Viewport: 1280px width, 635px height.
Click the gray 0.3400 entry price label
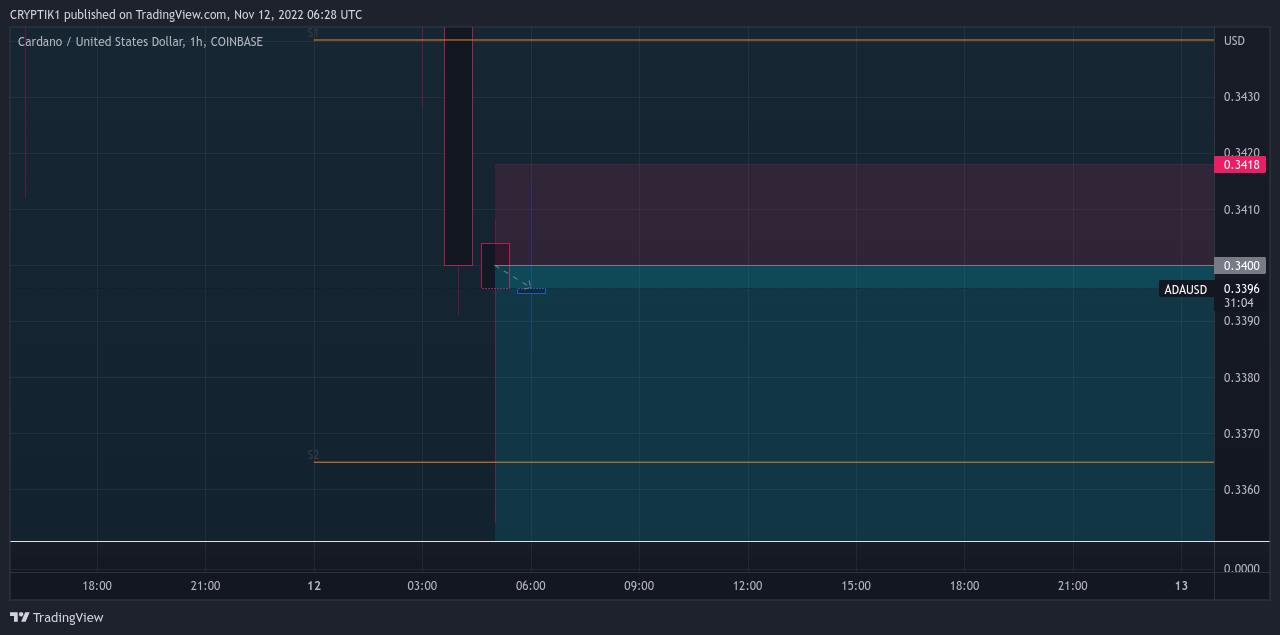point(1240,265)
